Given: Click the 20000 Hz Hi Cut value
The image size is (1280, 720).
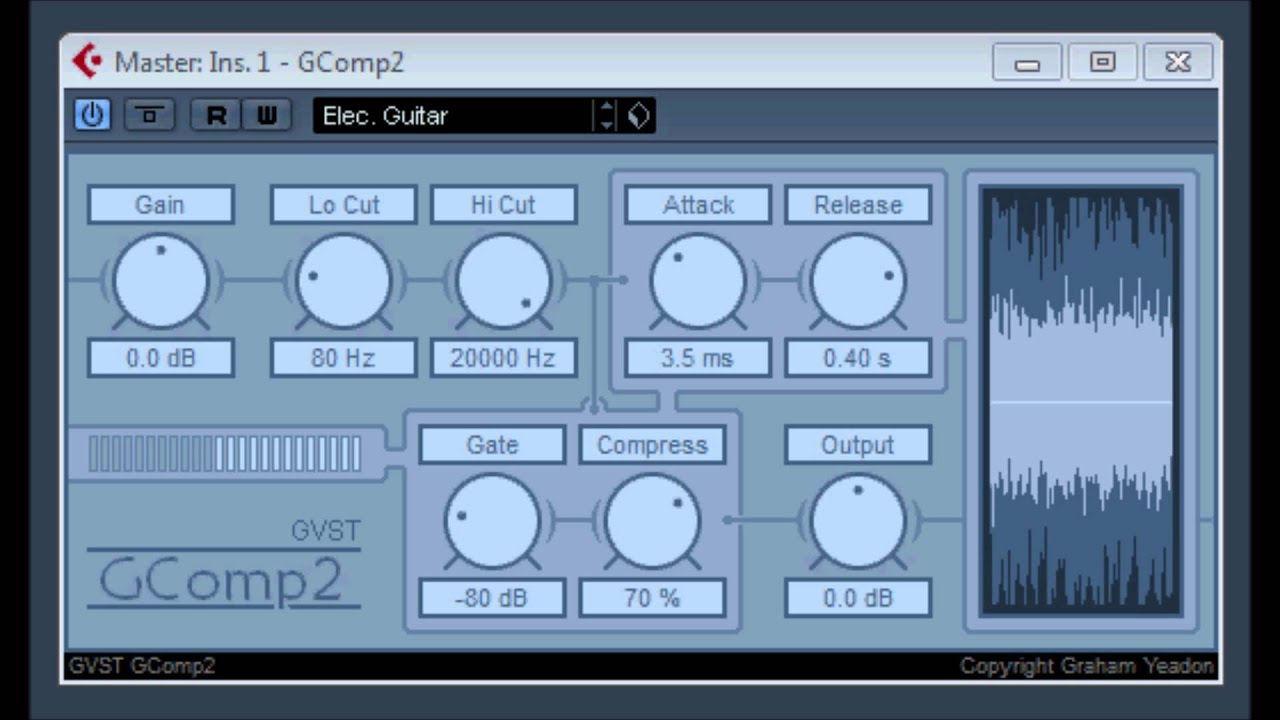Looking at the screenshot, I should [503, 358].
